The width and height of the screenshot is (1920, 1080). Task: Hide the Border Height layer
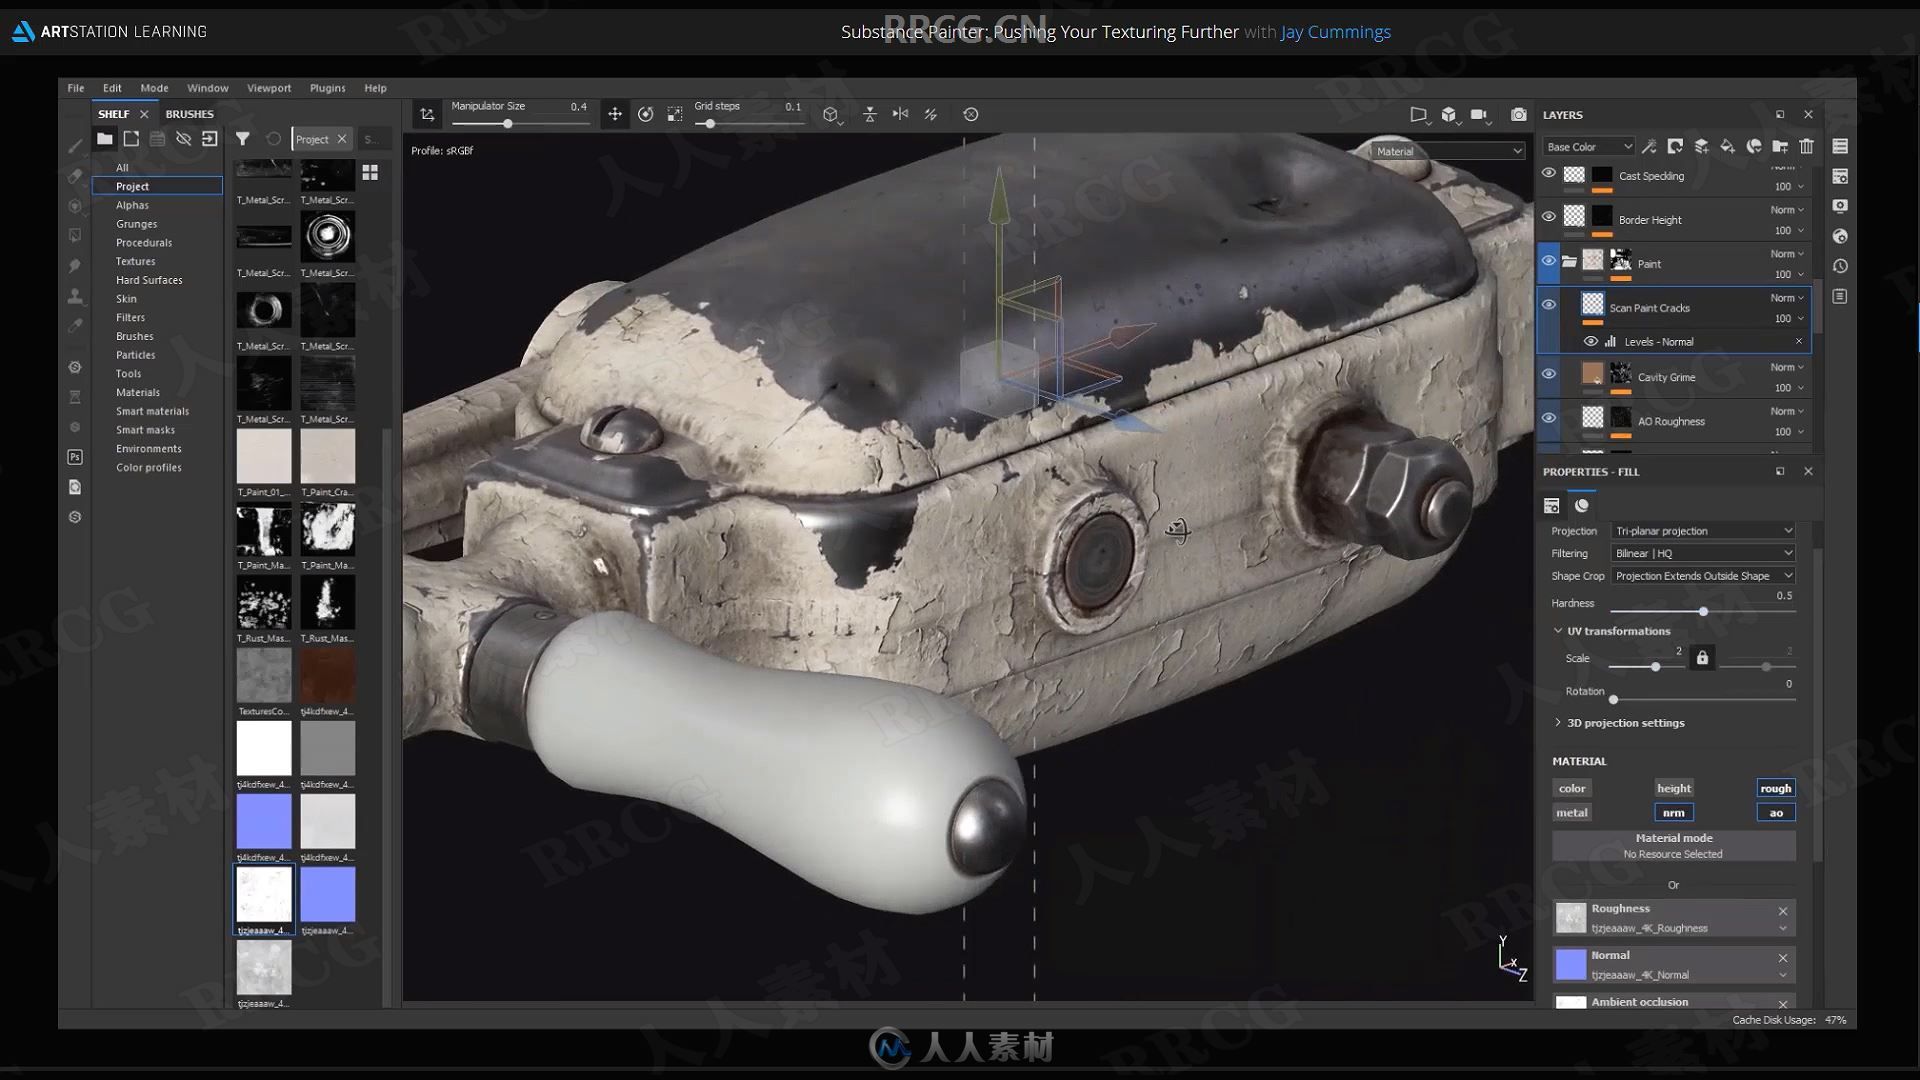[1548, 217]
